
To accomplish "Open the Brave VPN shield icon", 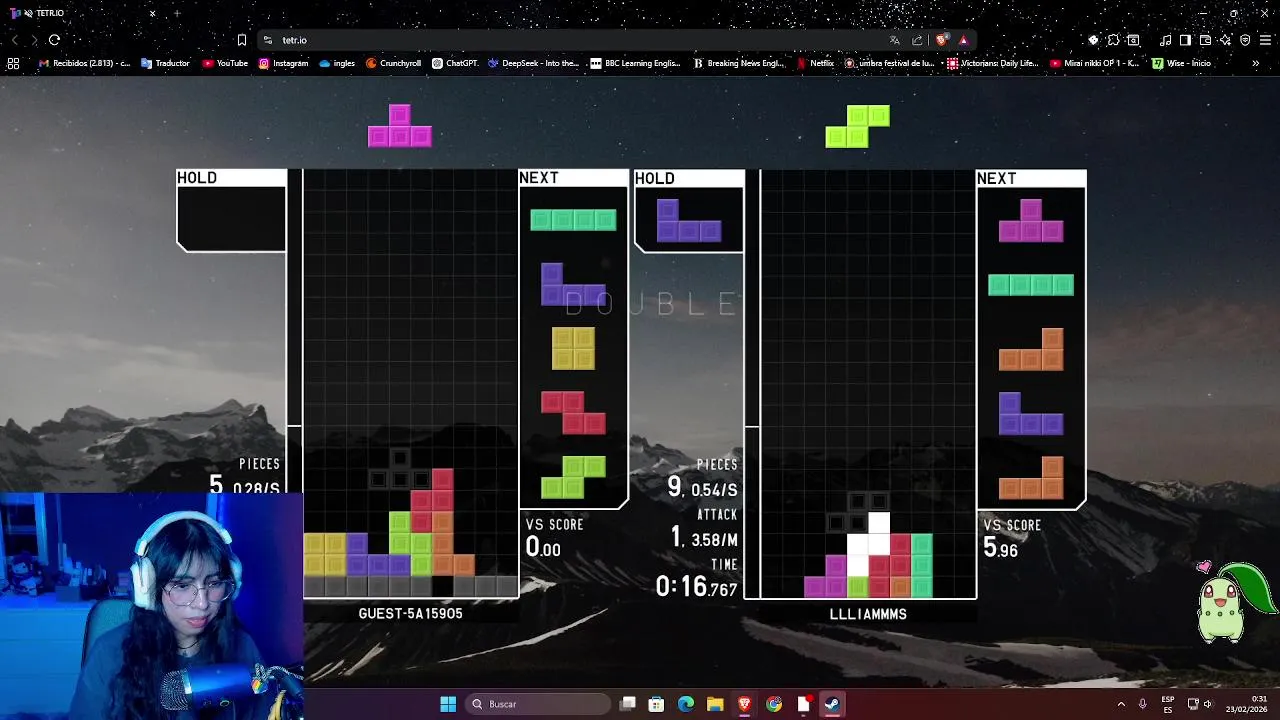I will pyautogui.click(x=1245, y=40).
